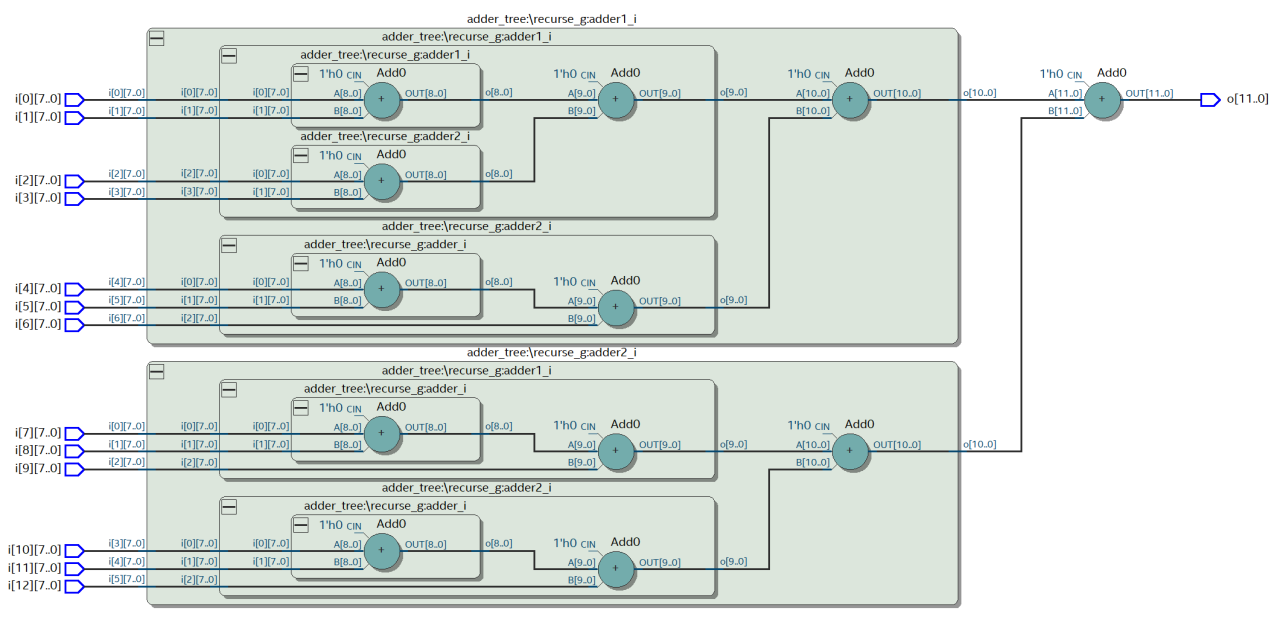Collapse adder2_i block holding i[2], i[3] adder

pyautogui.click(x=300, y=156)
